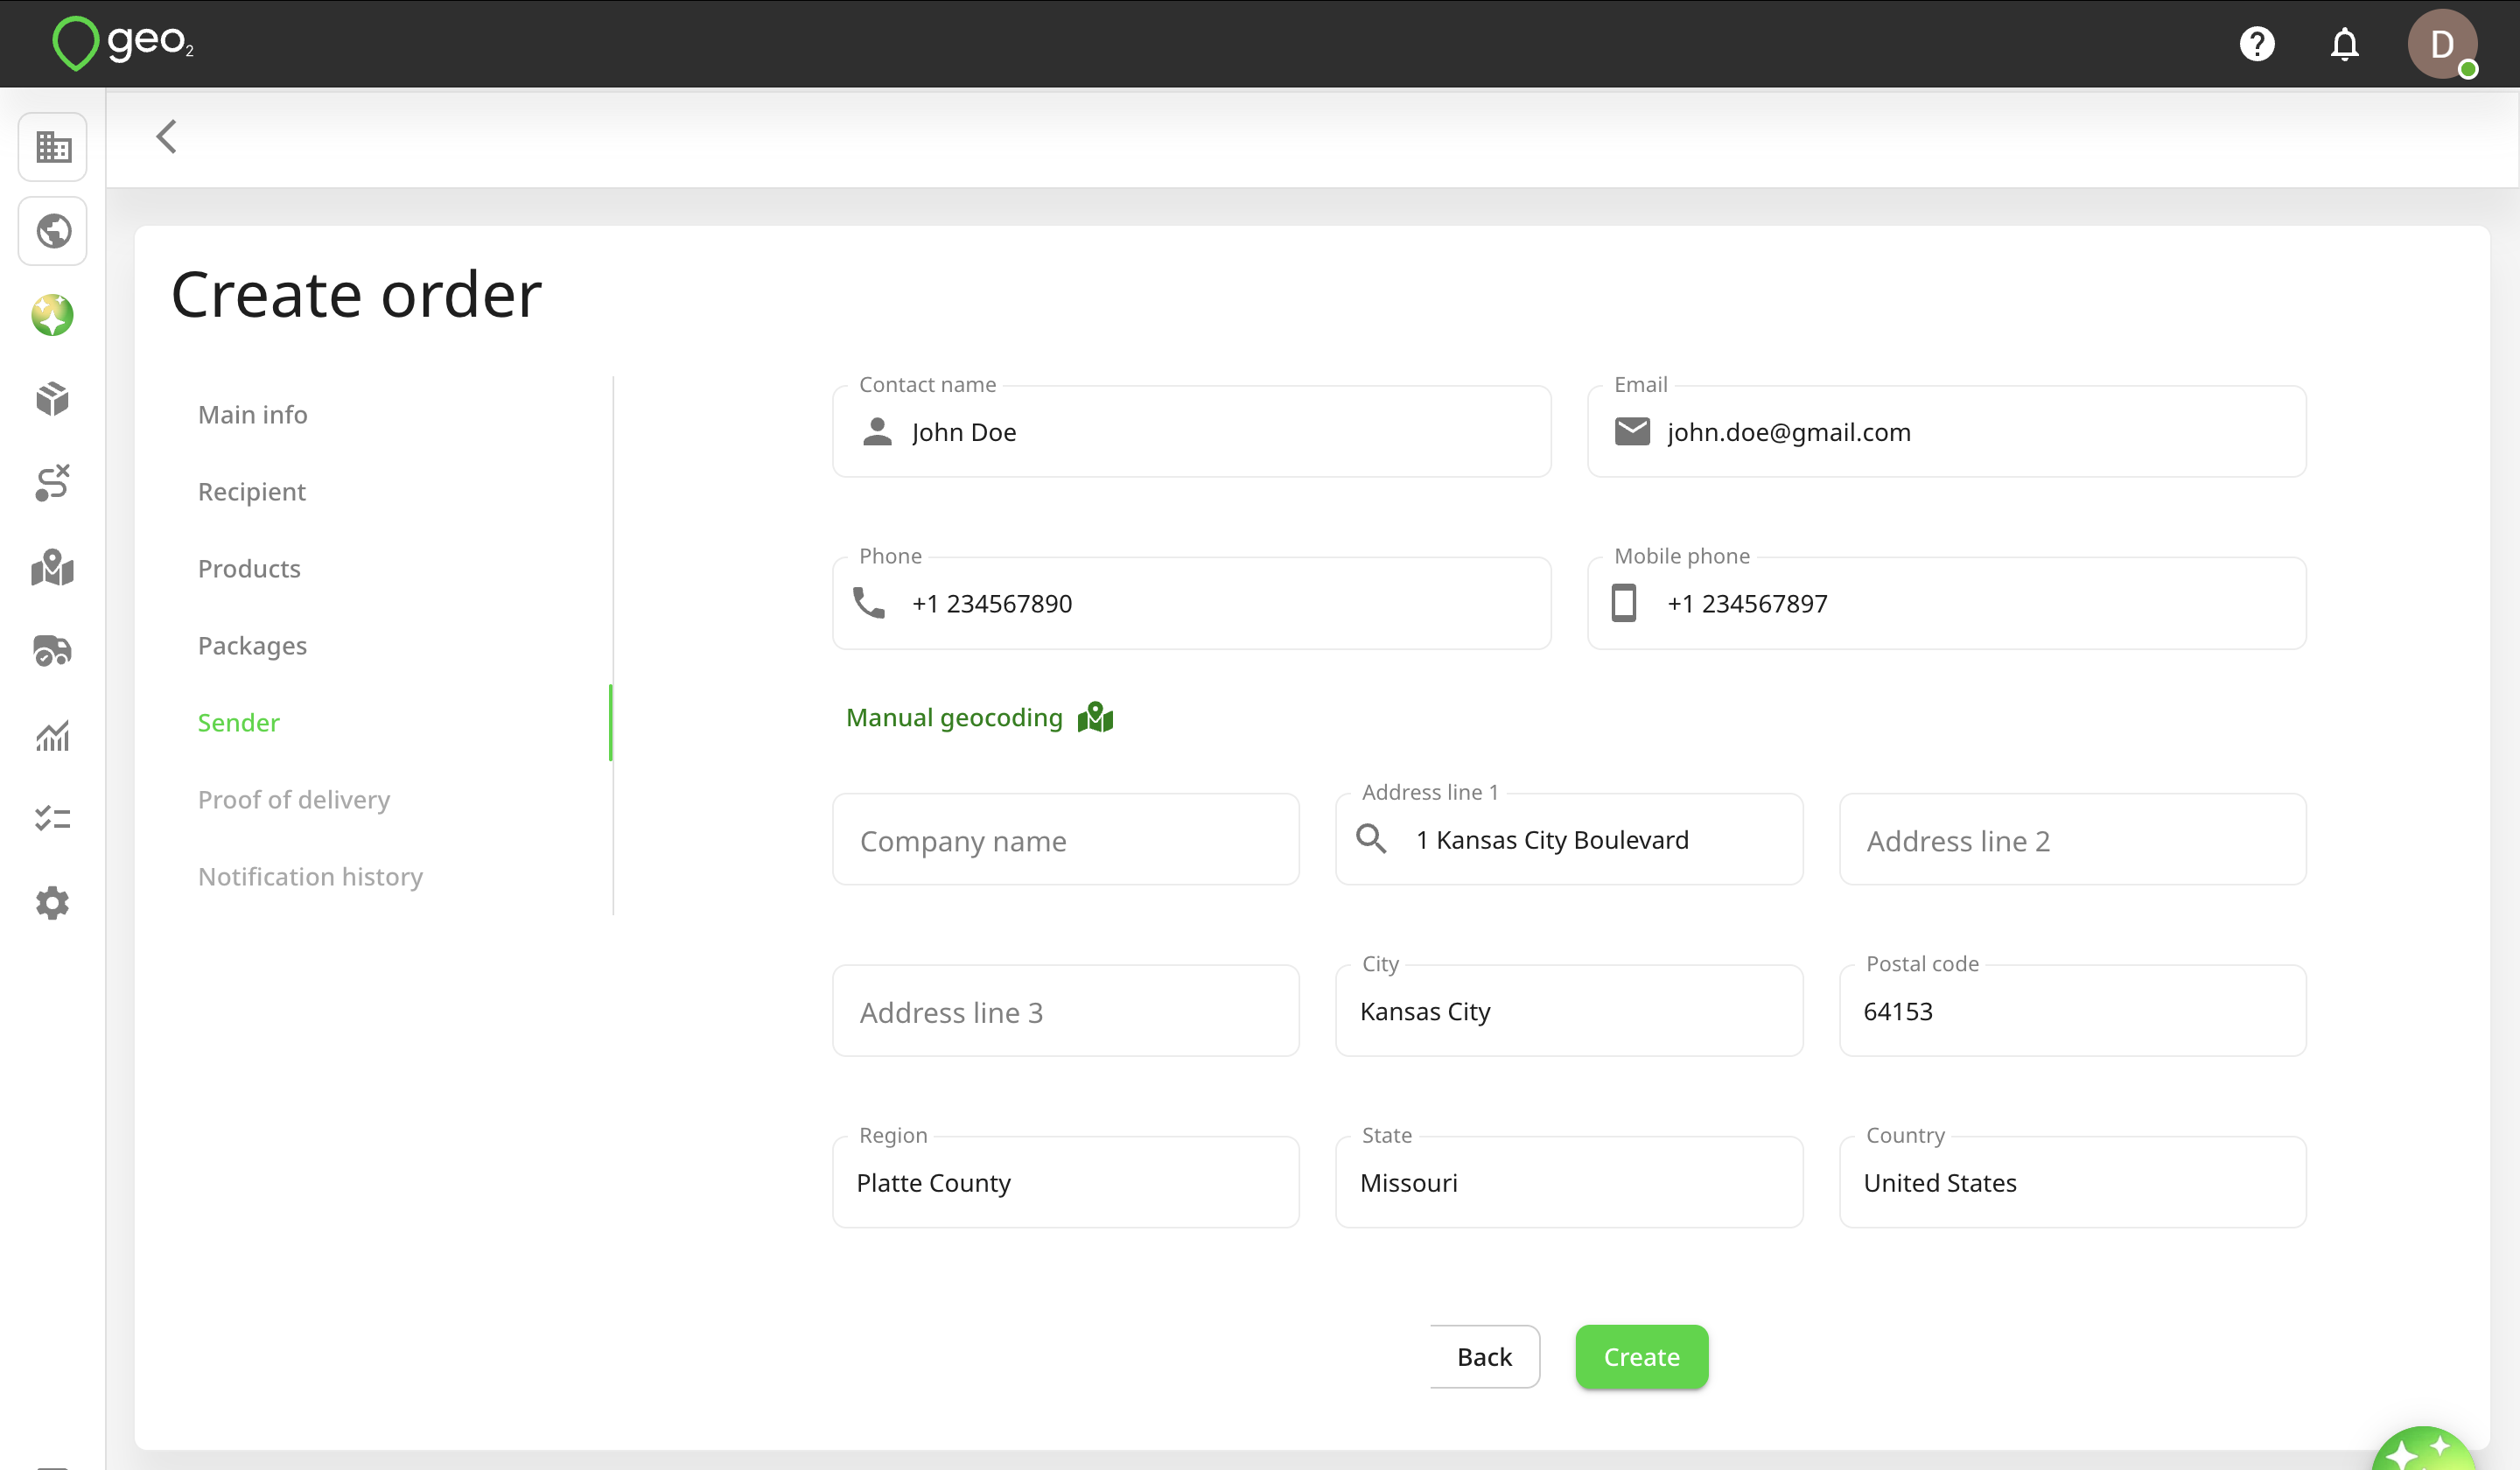2520x1470 pixels.
Task: Focus the Postal code field
Action: [x=2072, y=1010]
